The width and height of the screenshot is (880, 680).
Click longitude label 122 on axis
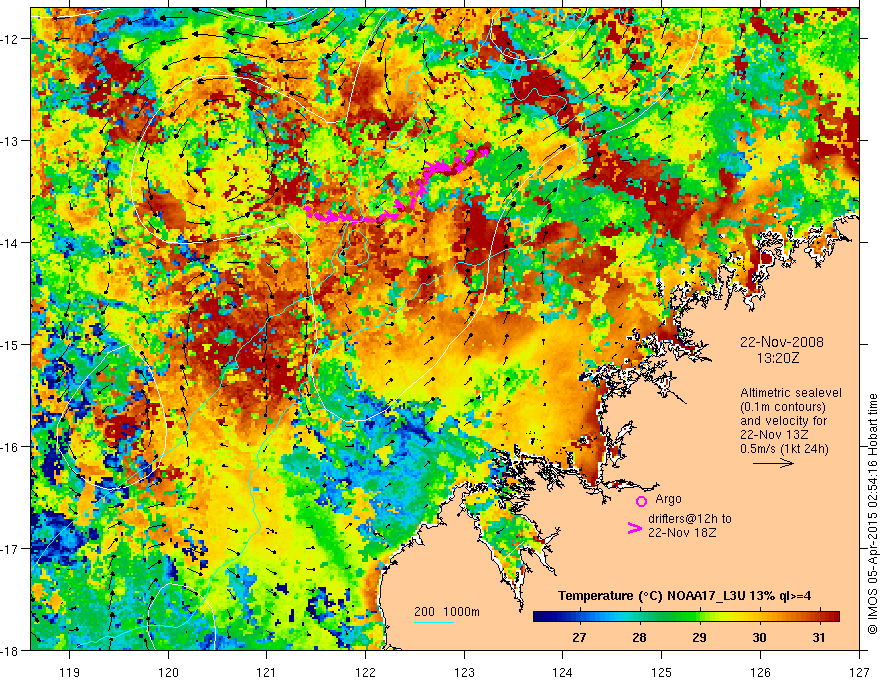(365, 672)
